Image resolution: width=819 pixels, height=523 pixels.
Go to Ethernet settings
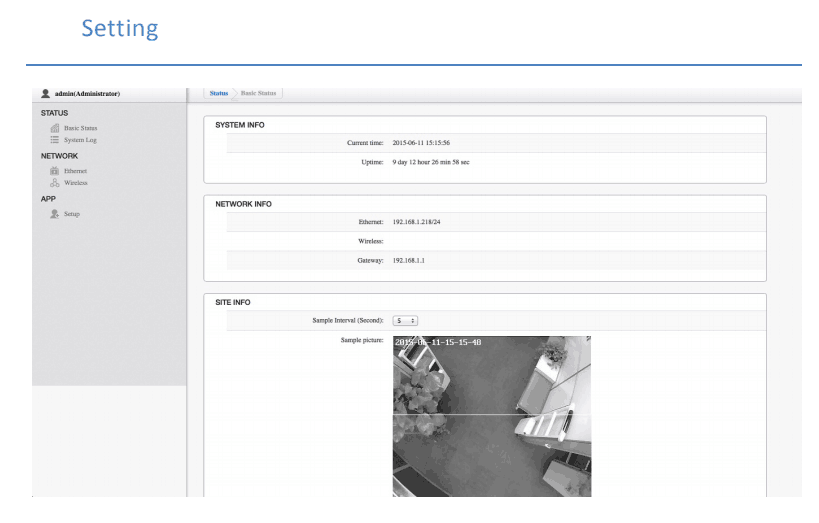pos(75,171)
